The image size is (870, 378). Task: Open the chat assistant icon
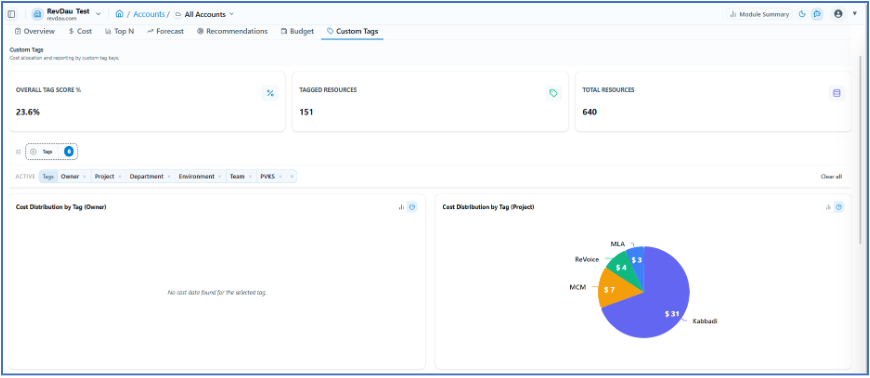[817, 14]
